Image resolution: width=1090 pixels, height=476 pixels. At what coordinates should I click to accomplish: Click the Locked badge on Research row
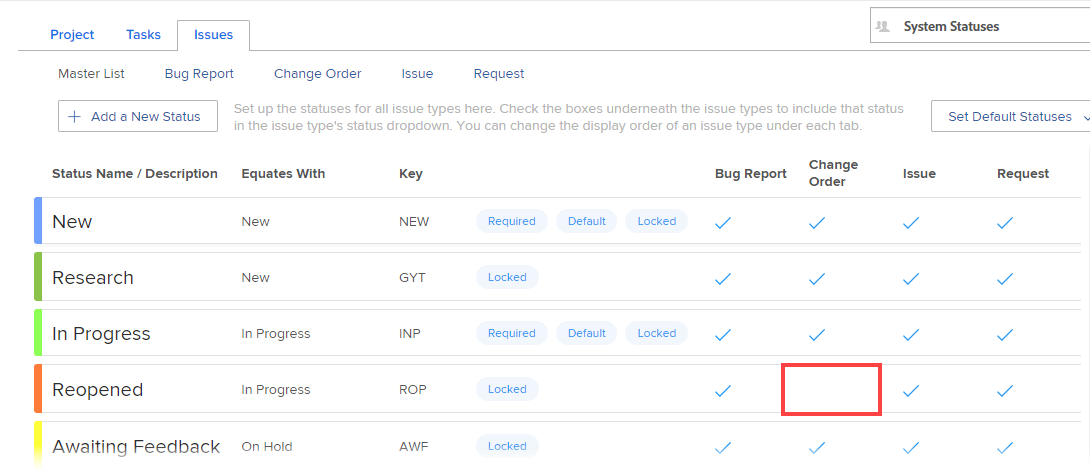pos(507,277)
